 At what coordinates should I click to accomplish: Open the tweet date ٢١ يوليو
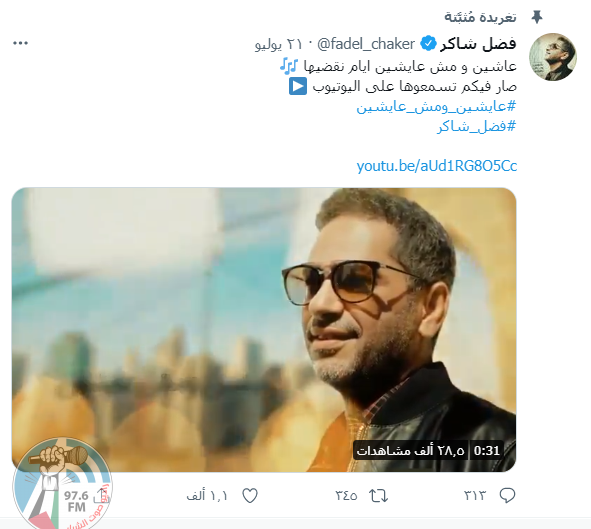point(278,44)
